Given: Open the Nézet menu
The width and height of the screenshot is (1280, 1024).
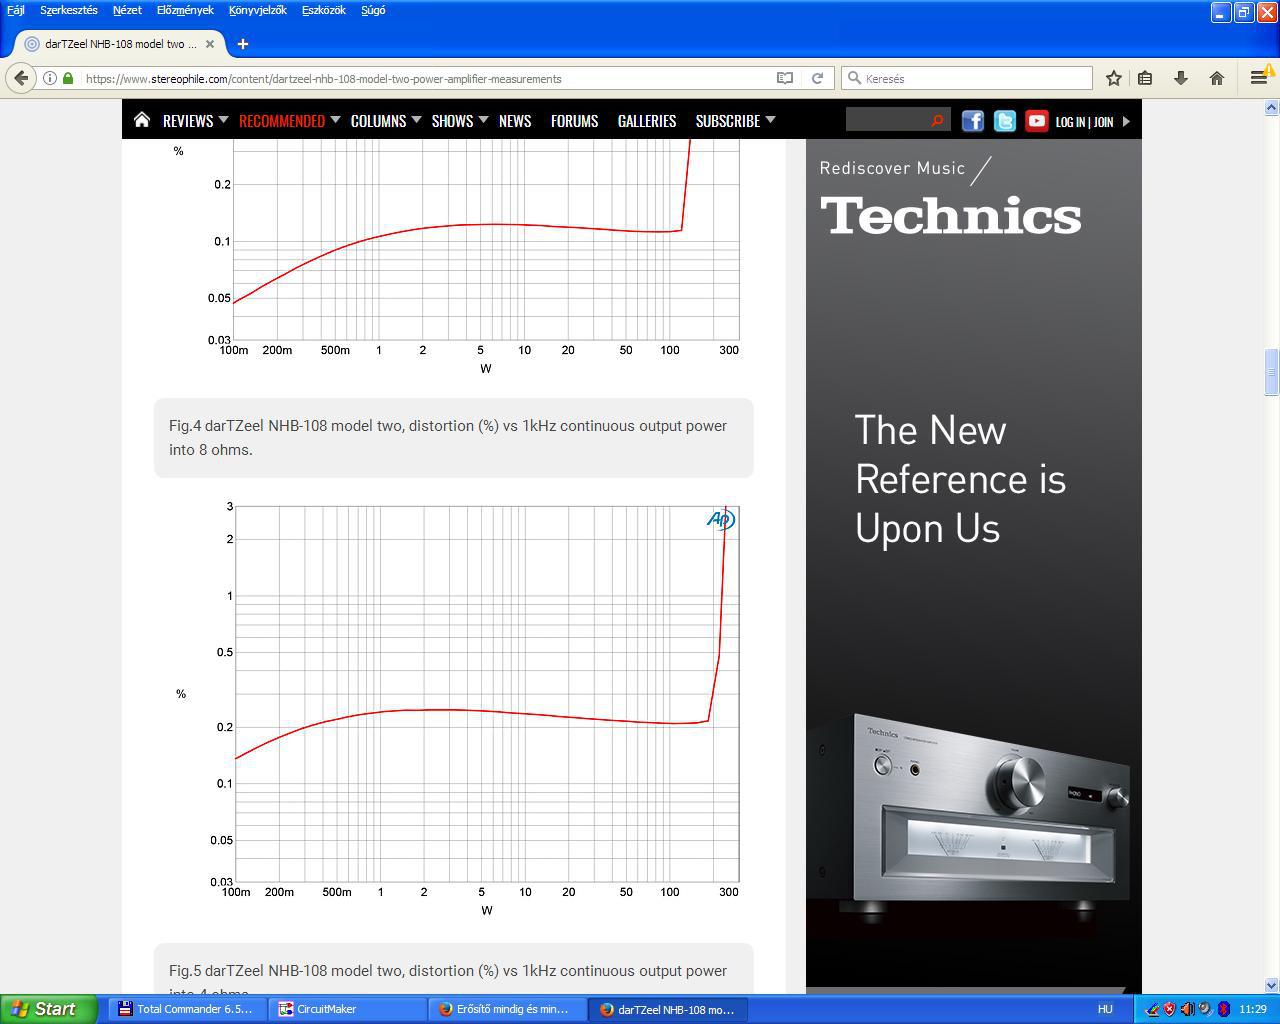Looking at the screenshot, I should (x=127, y=10).
